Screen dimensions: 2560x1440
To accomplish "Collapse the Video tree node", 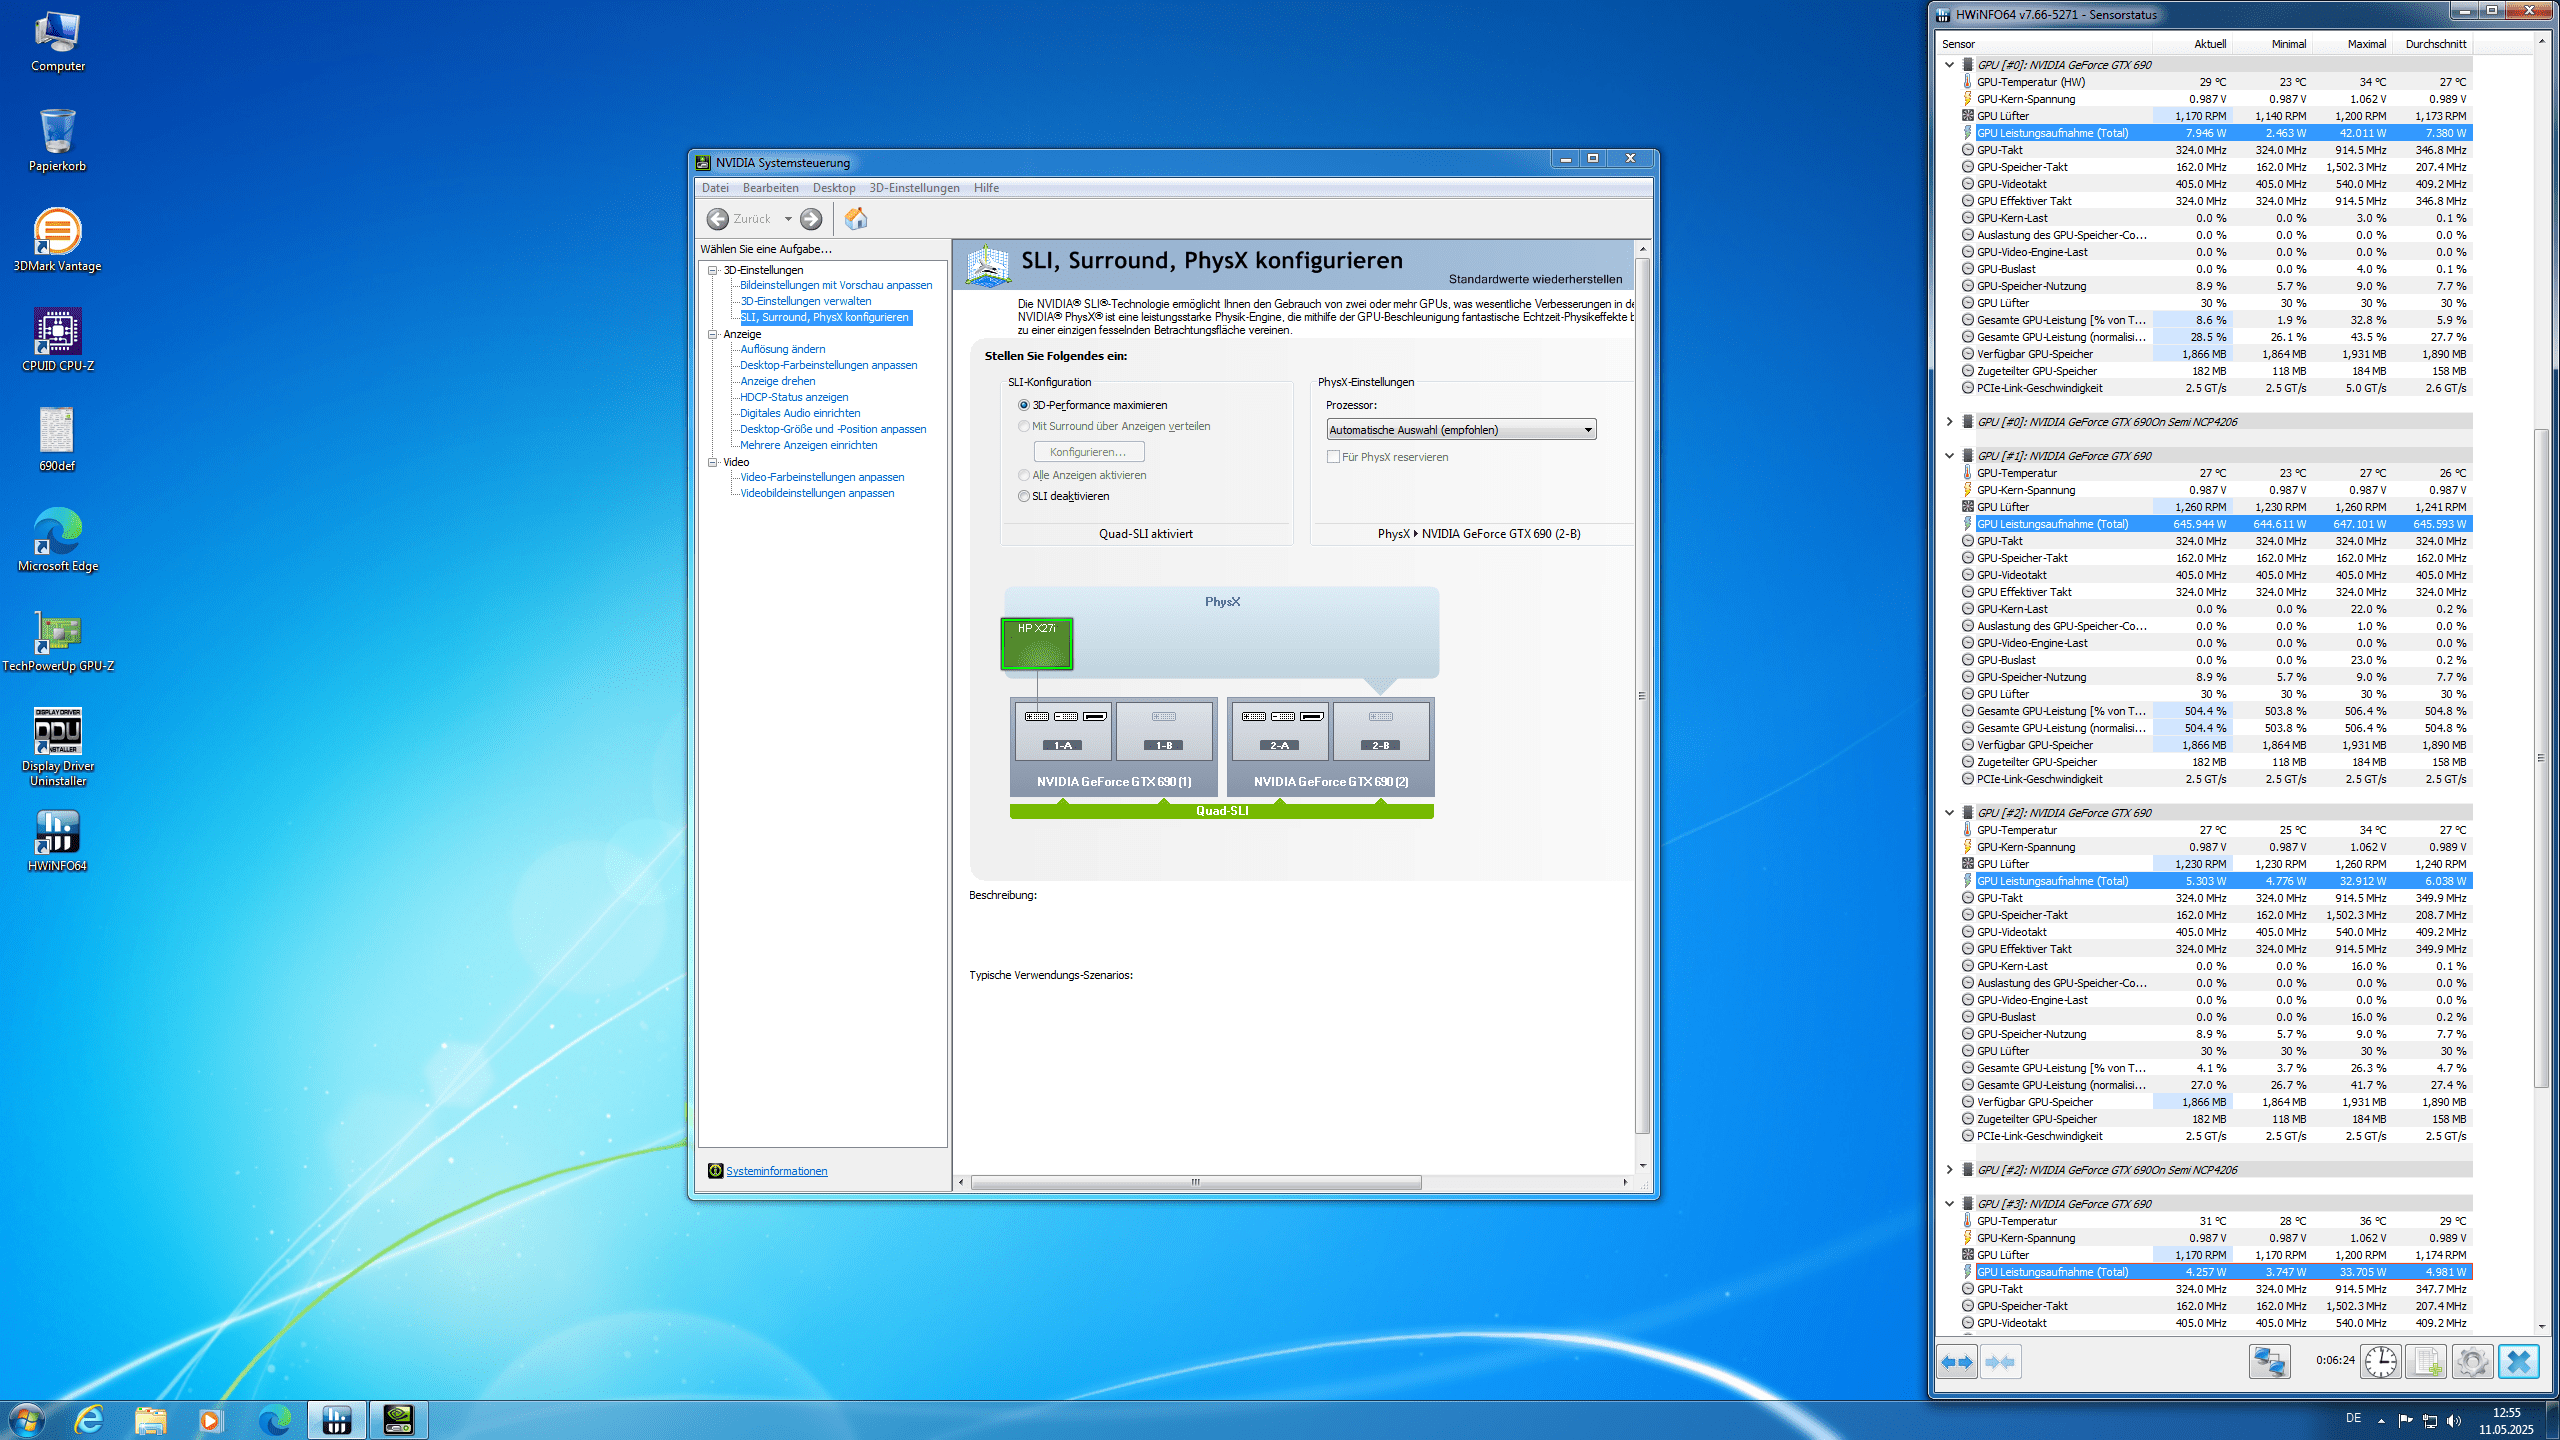I will coord(713,462).
